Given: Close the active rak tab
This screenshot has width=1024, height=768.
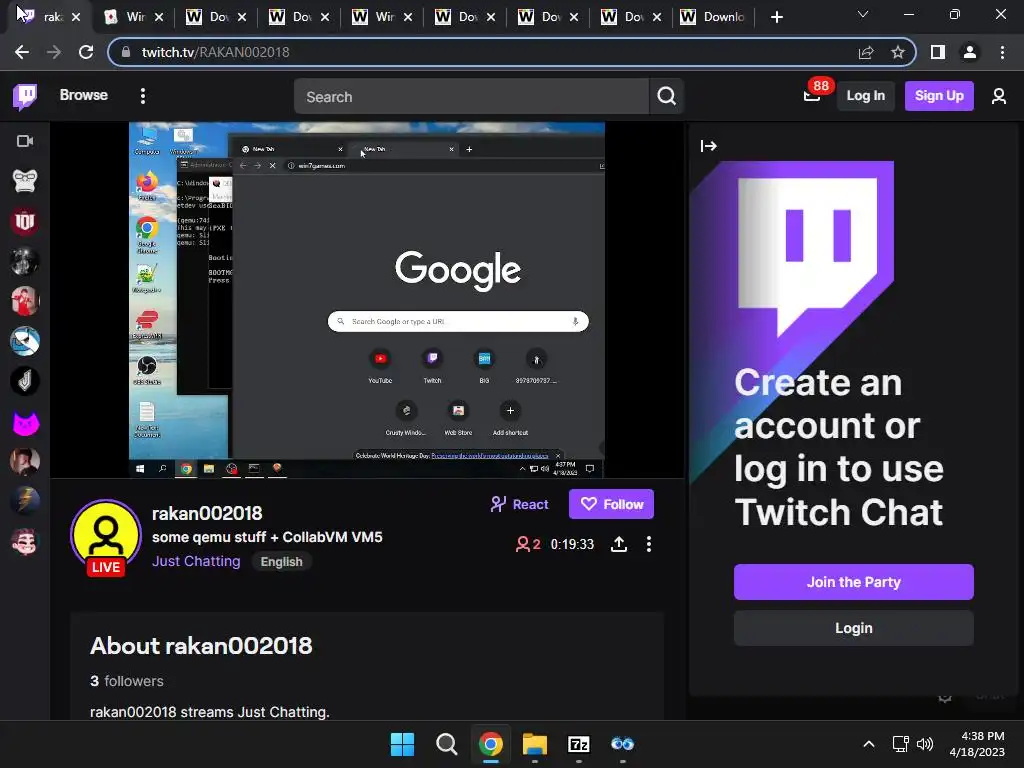Looking at the screenshot, I should [76, 17].
